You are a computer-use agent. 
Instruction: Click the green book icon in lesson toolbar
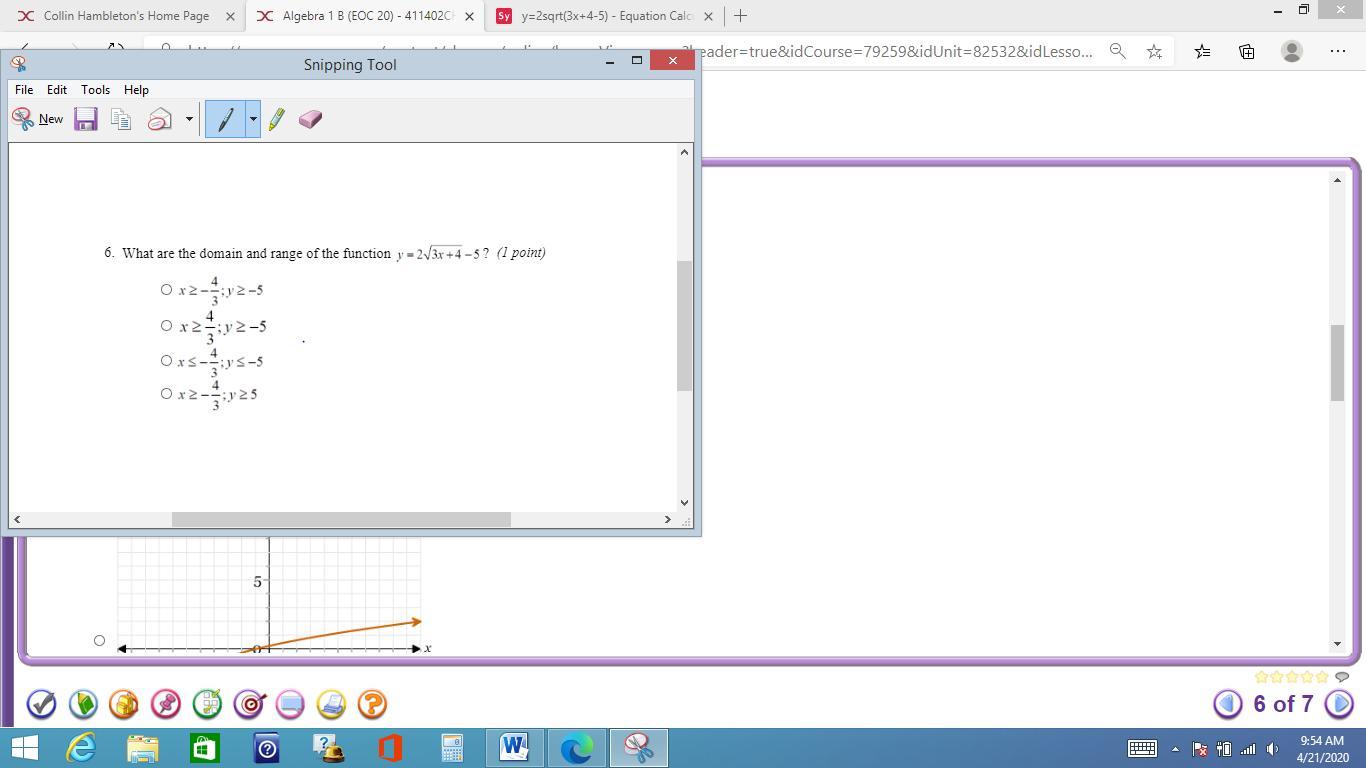coord(83,705)
